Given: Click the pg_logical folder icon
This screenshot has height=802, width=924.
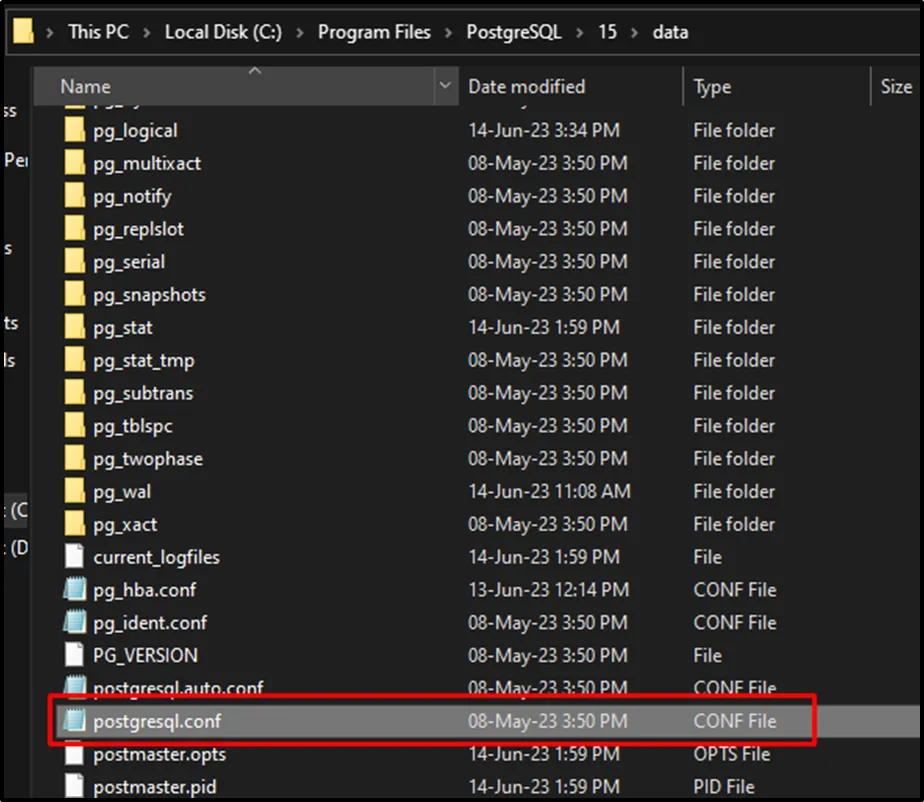Looking at the screenshot, I should click(x=75, y=131).
